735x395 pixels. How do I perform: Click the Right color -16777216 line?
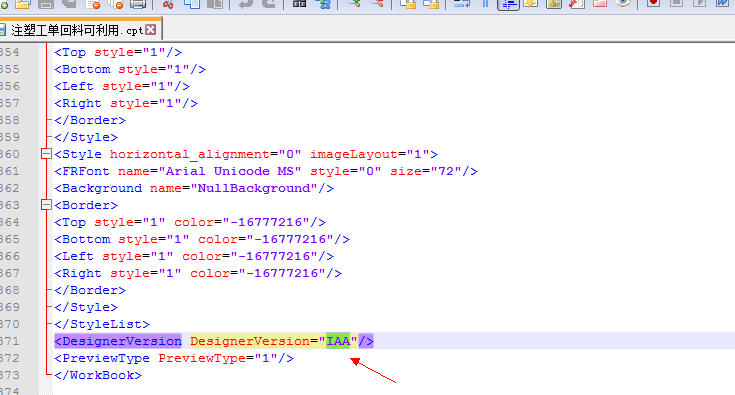(x=198, y=274)
